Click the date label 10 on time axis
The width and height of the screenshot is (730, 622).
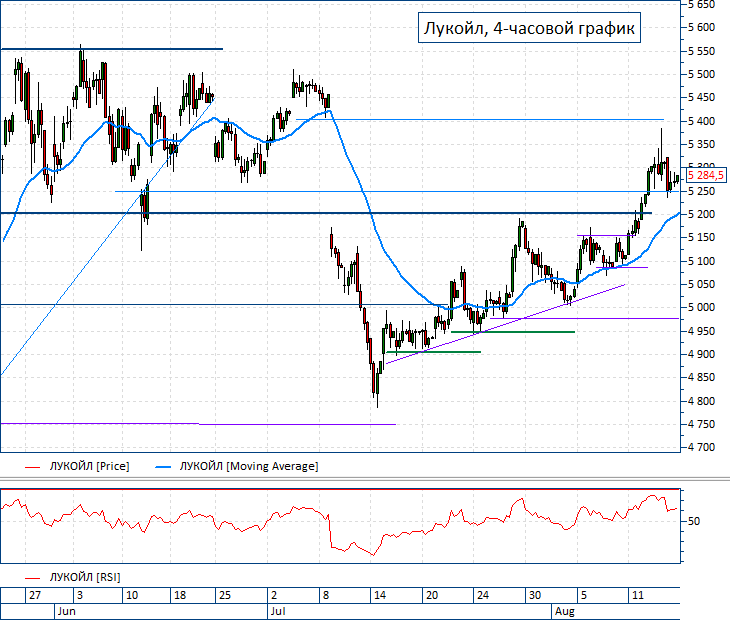(132, 595)
